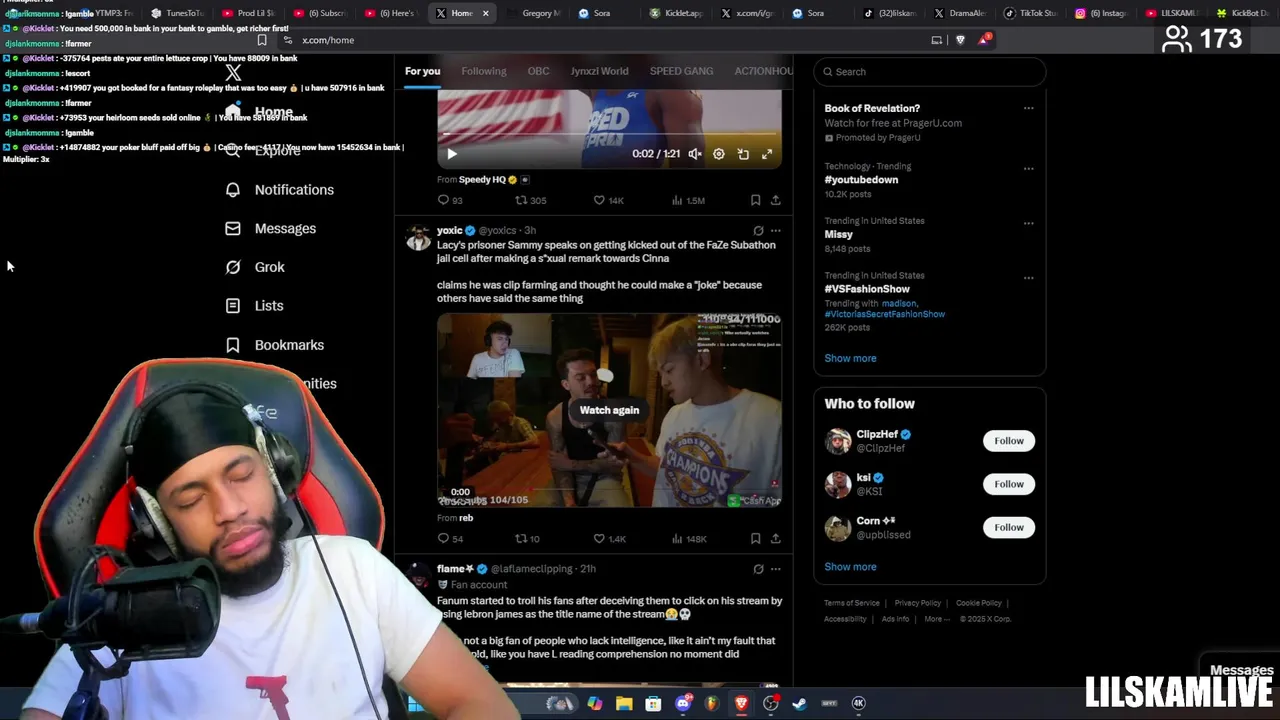1280x720 pixels.
Task: Open File Explorer from the taskbar
Action: [624, 704]
